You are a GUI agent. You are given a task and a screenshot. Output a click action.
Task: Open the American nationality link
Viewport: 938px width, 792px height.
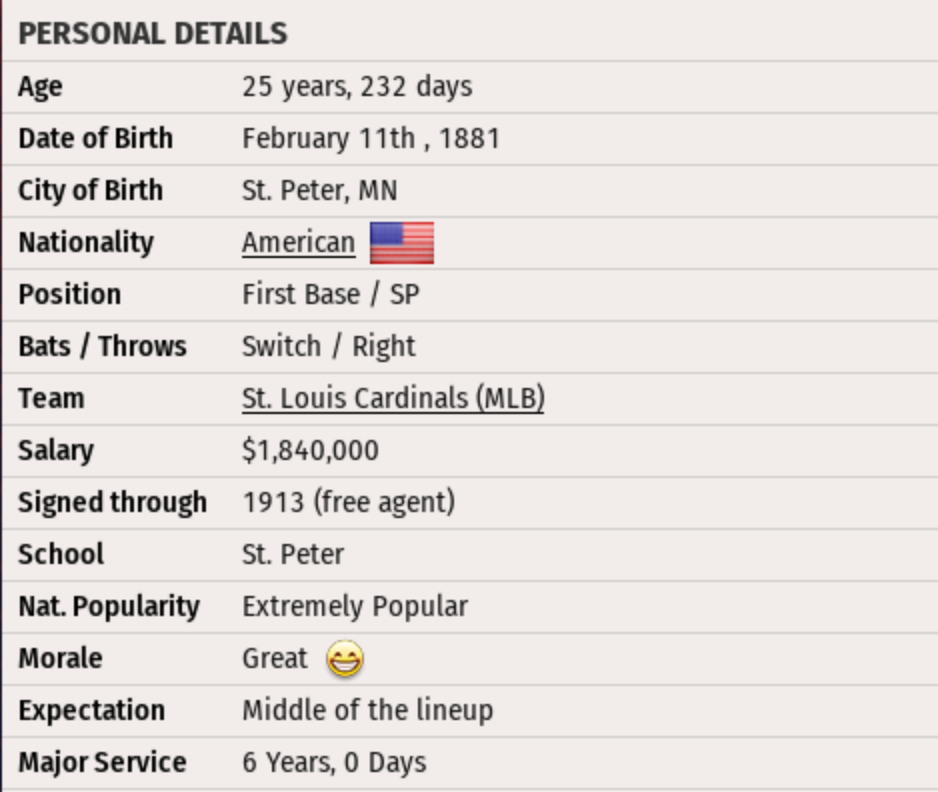point(298,243)
